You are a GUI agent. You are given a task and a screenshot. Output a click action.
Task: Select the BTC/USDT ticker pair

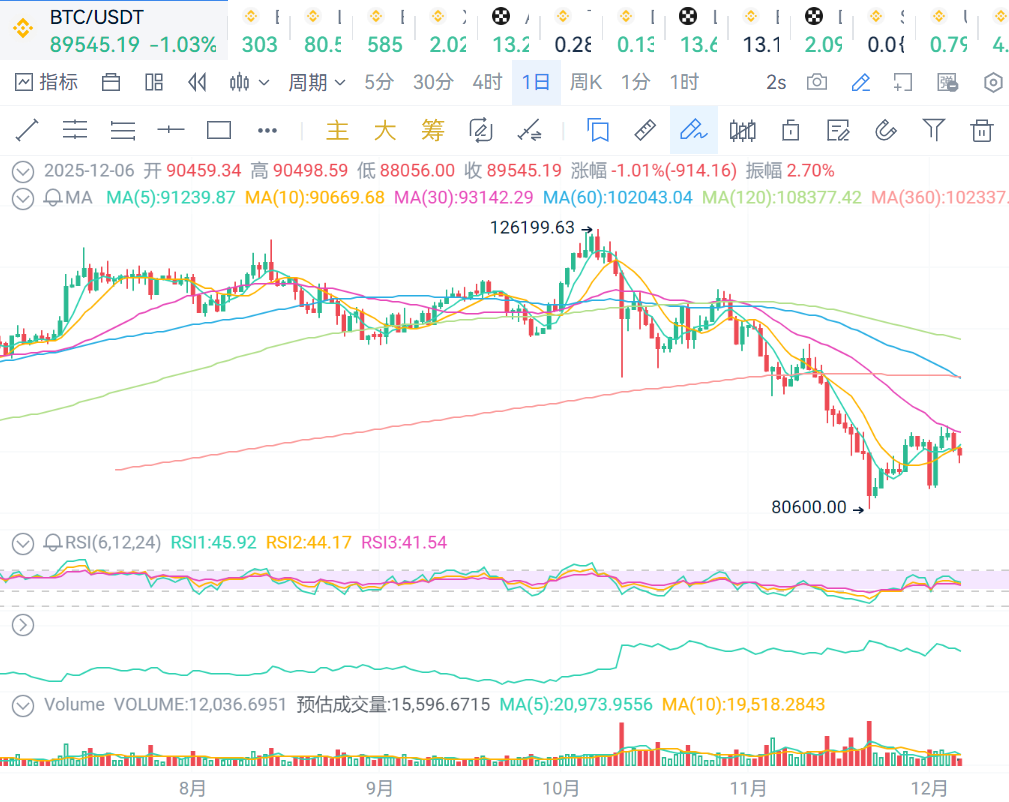(97, 17)
